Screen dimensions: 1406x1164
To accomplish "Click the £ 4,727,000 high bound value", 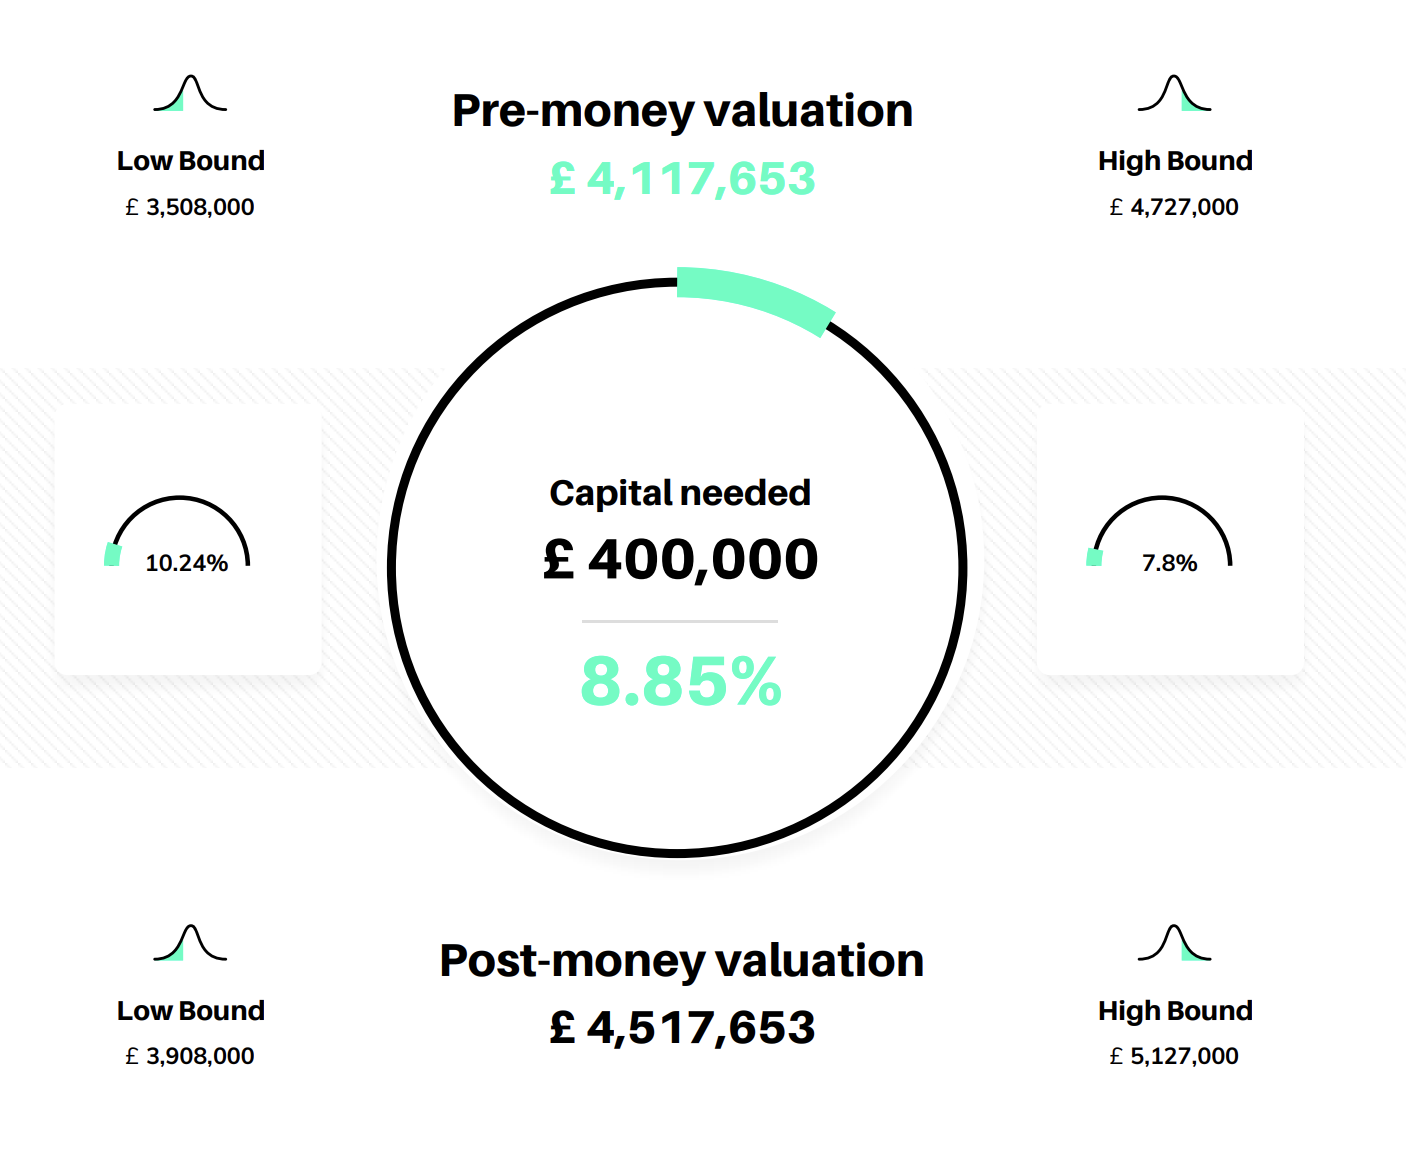I will [1174, 207].
